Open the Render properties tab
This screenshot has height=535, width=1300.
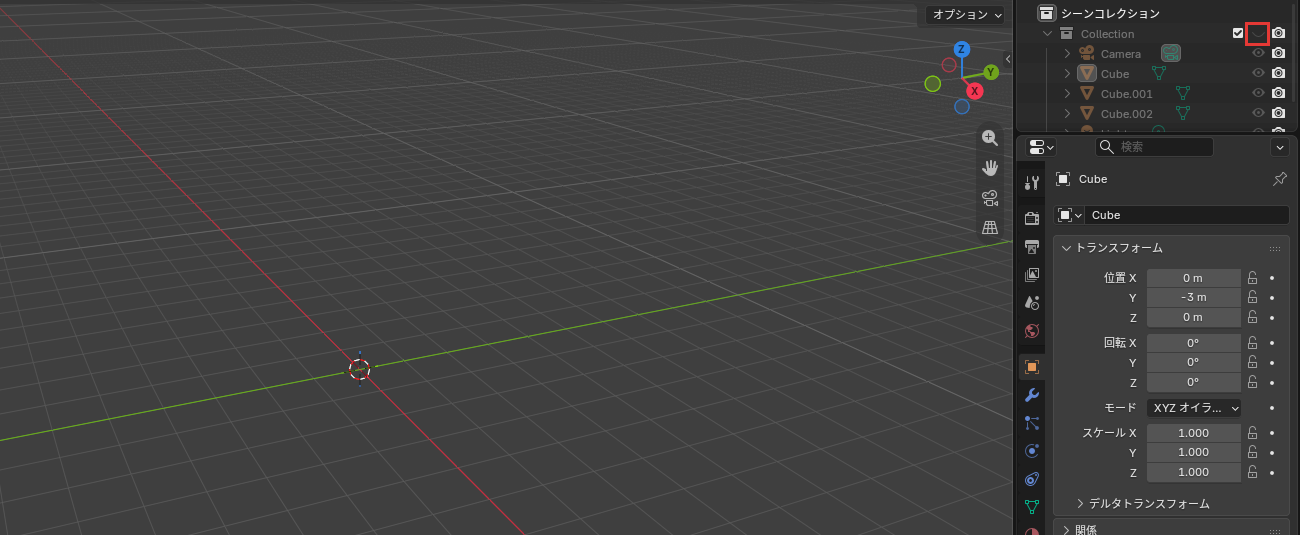click(1032, 218)
